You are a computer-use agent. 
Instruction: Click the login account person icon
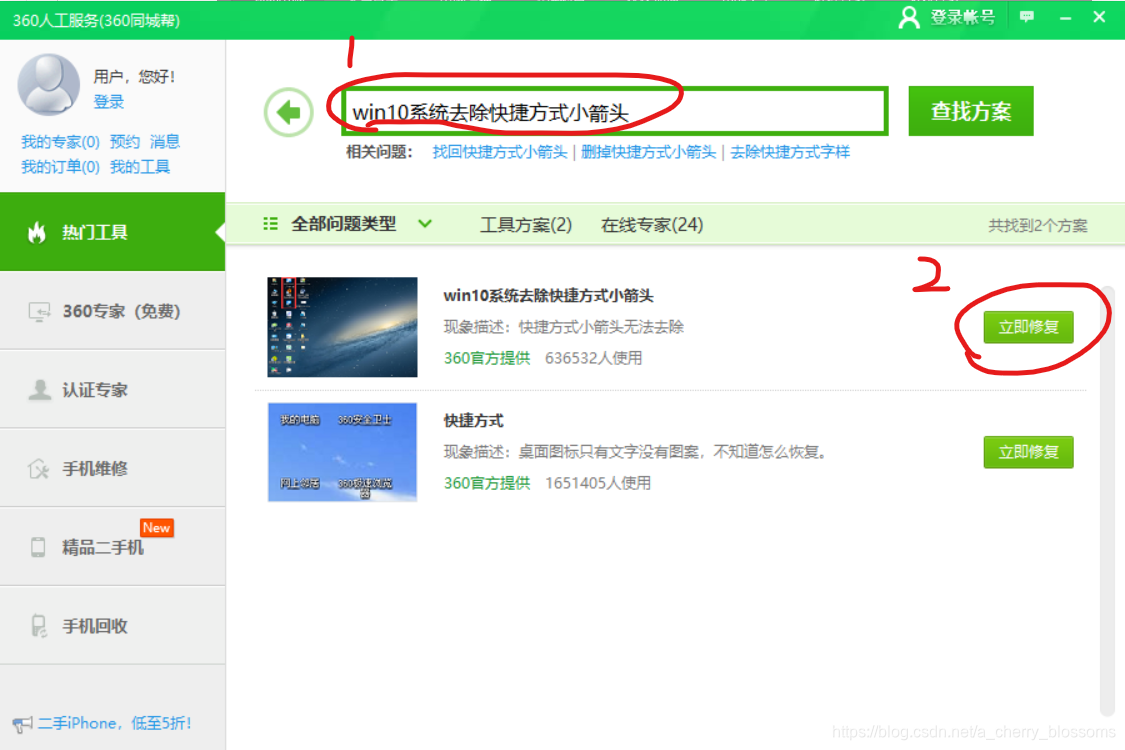(x=908, y=17)
